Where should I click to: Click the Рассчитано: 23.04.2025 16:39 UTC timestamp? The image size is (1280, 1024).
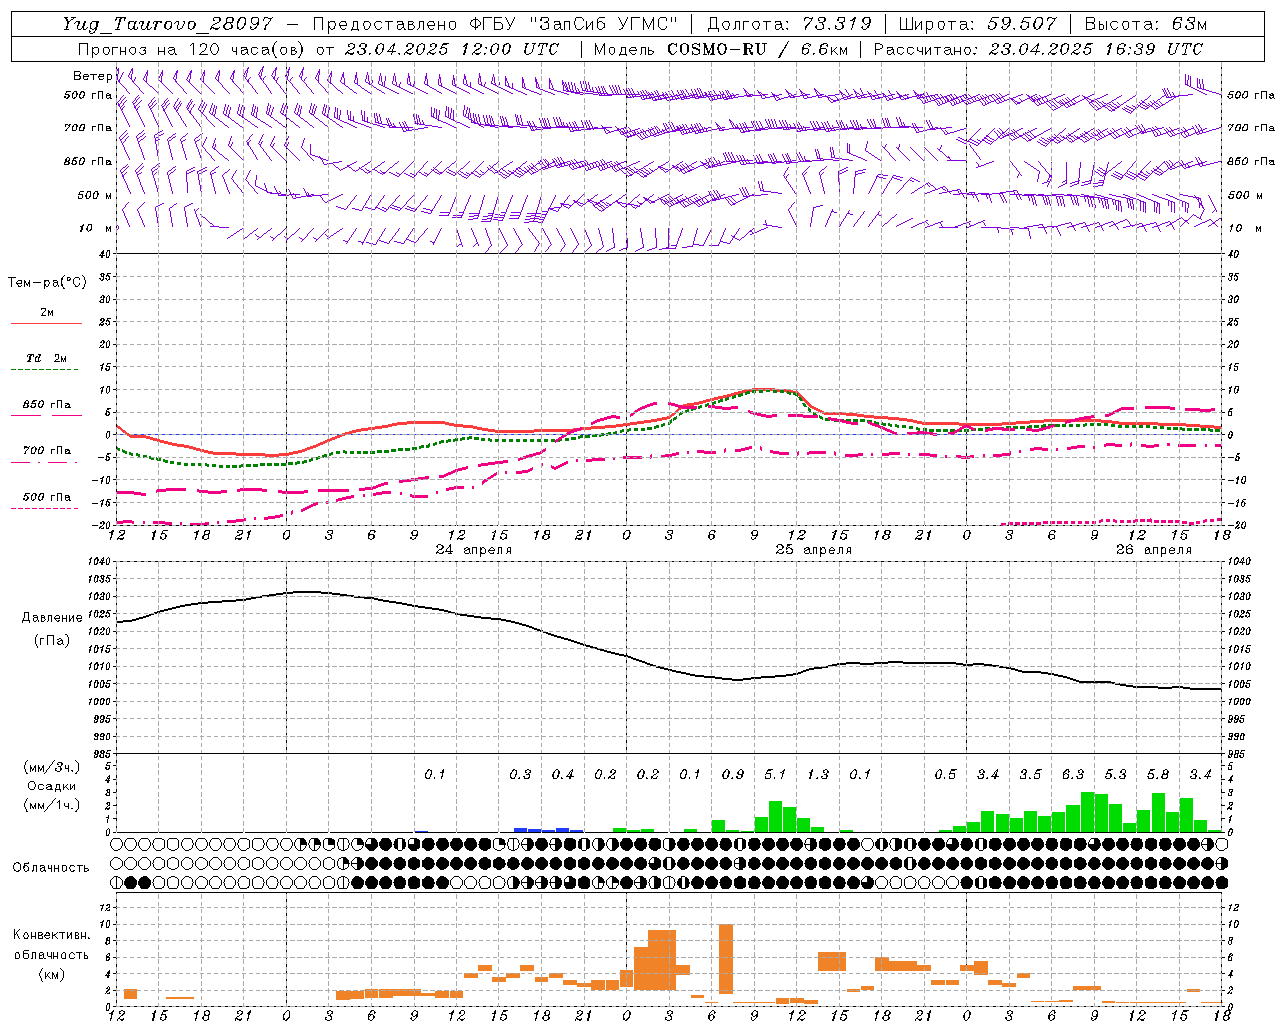point(1038,49)
